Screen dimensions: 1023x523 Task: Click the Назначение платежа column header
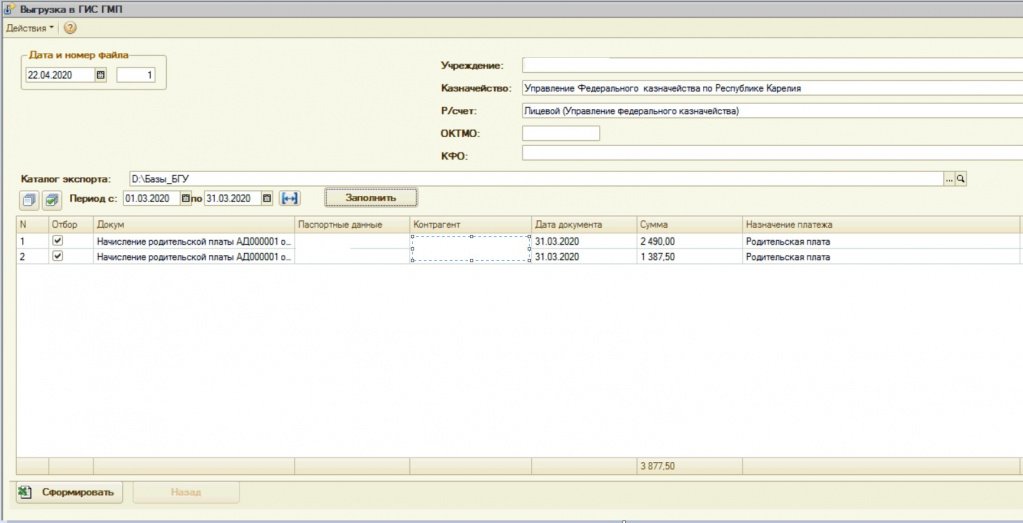(x=881, y=224)
